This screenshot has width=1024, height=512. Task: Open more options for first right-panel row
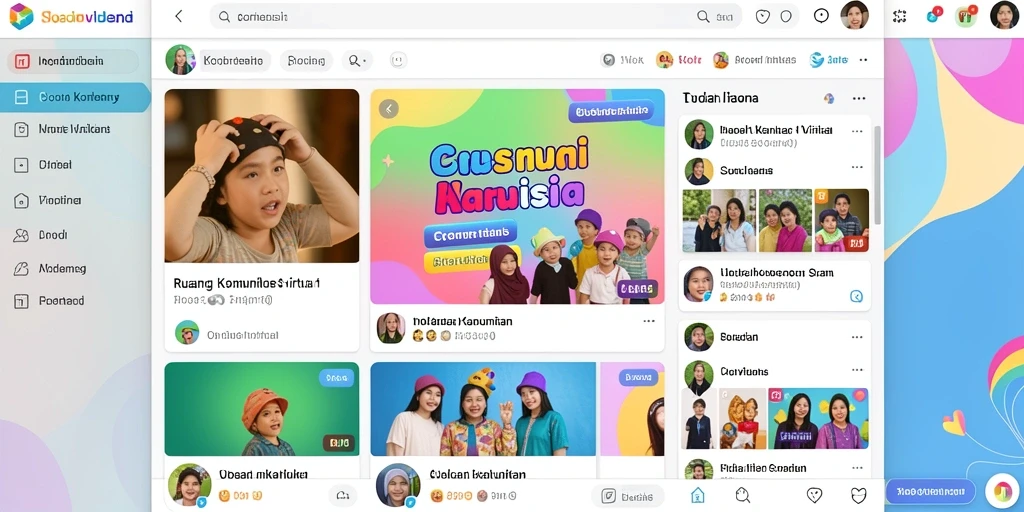coord(857,131)
